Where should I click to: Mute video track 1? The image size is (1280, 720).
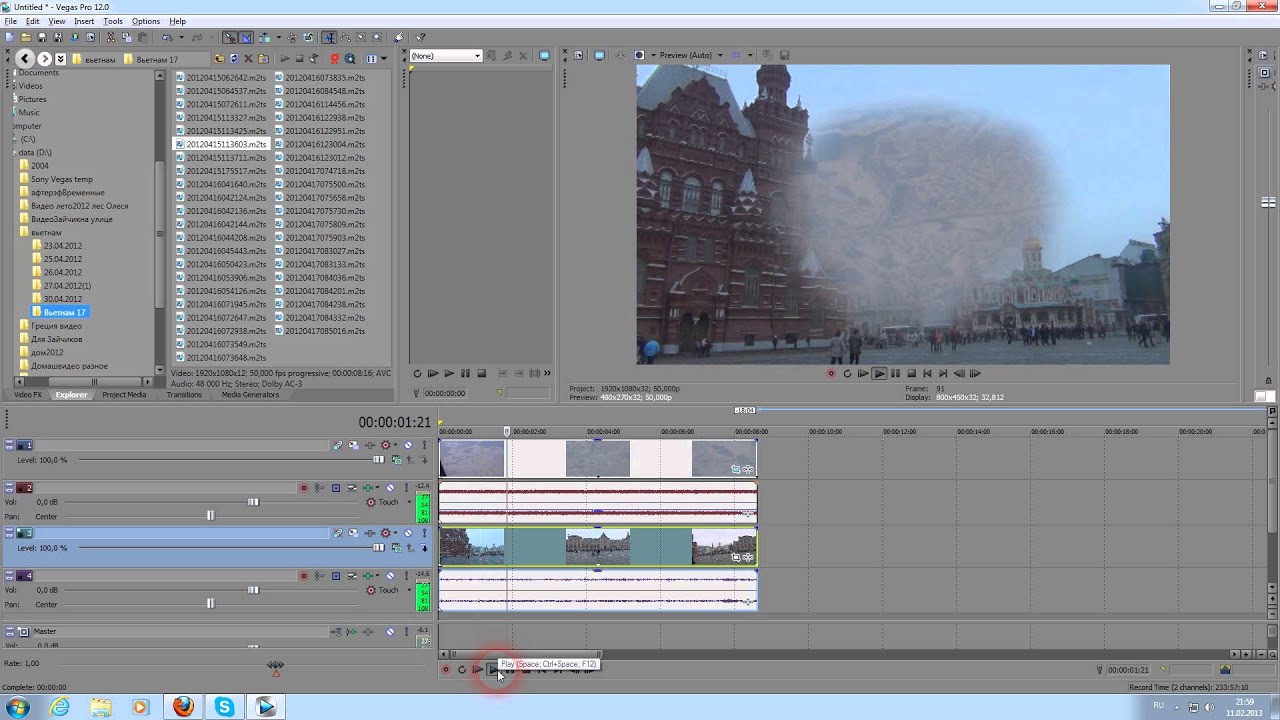click(408, 445)
